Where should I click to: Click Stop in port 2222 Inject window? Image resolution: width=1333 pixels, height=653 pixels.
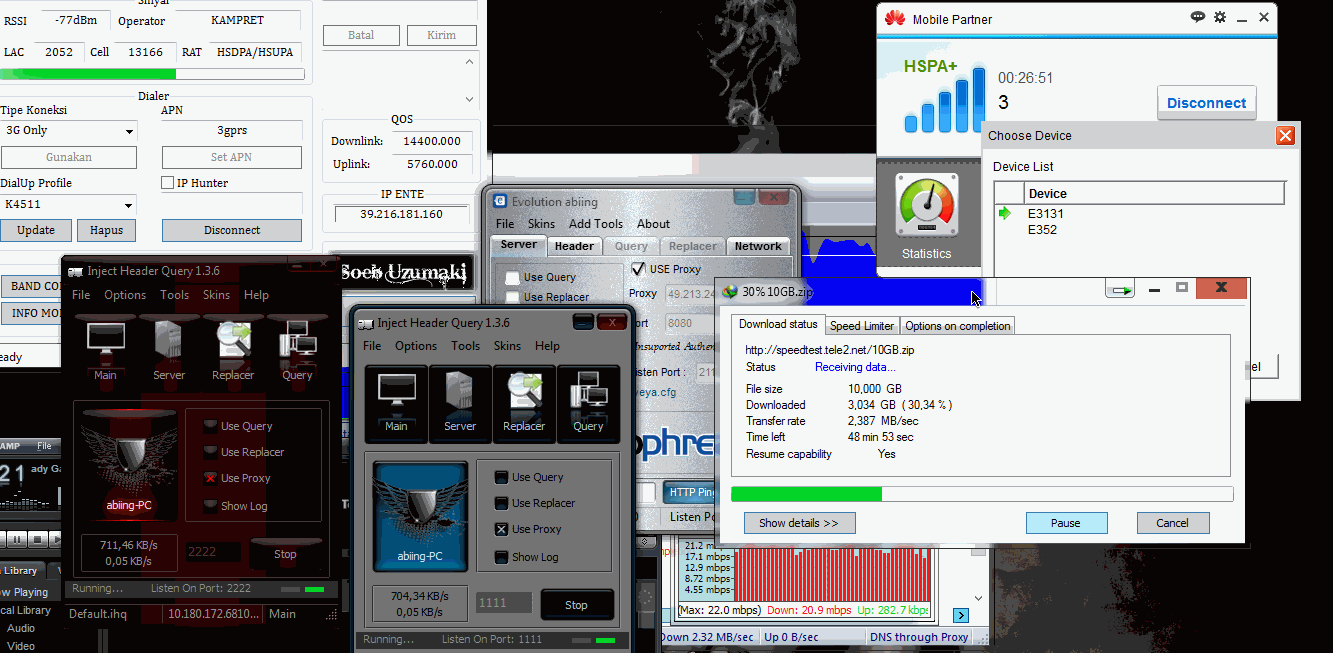point(285,553)
